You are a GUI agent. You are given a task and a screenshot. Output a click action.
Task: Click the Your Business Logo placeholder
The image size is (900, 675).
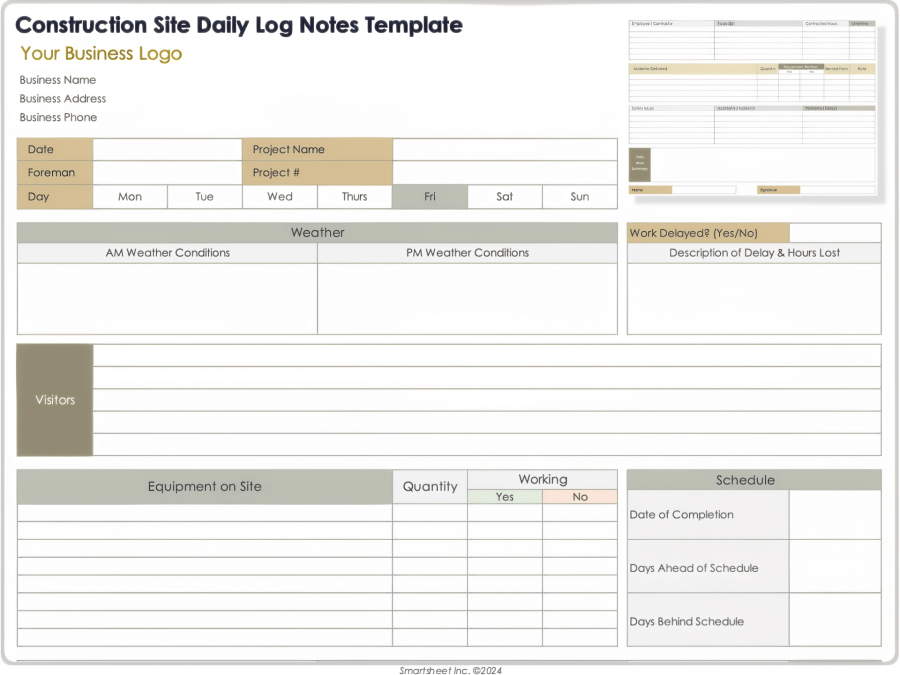(x=100, y=53)
